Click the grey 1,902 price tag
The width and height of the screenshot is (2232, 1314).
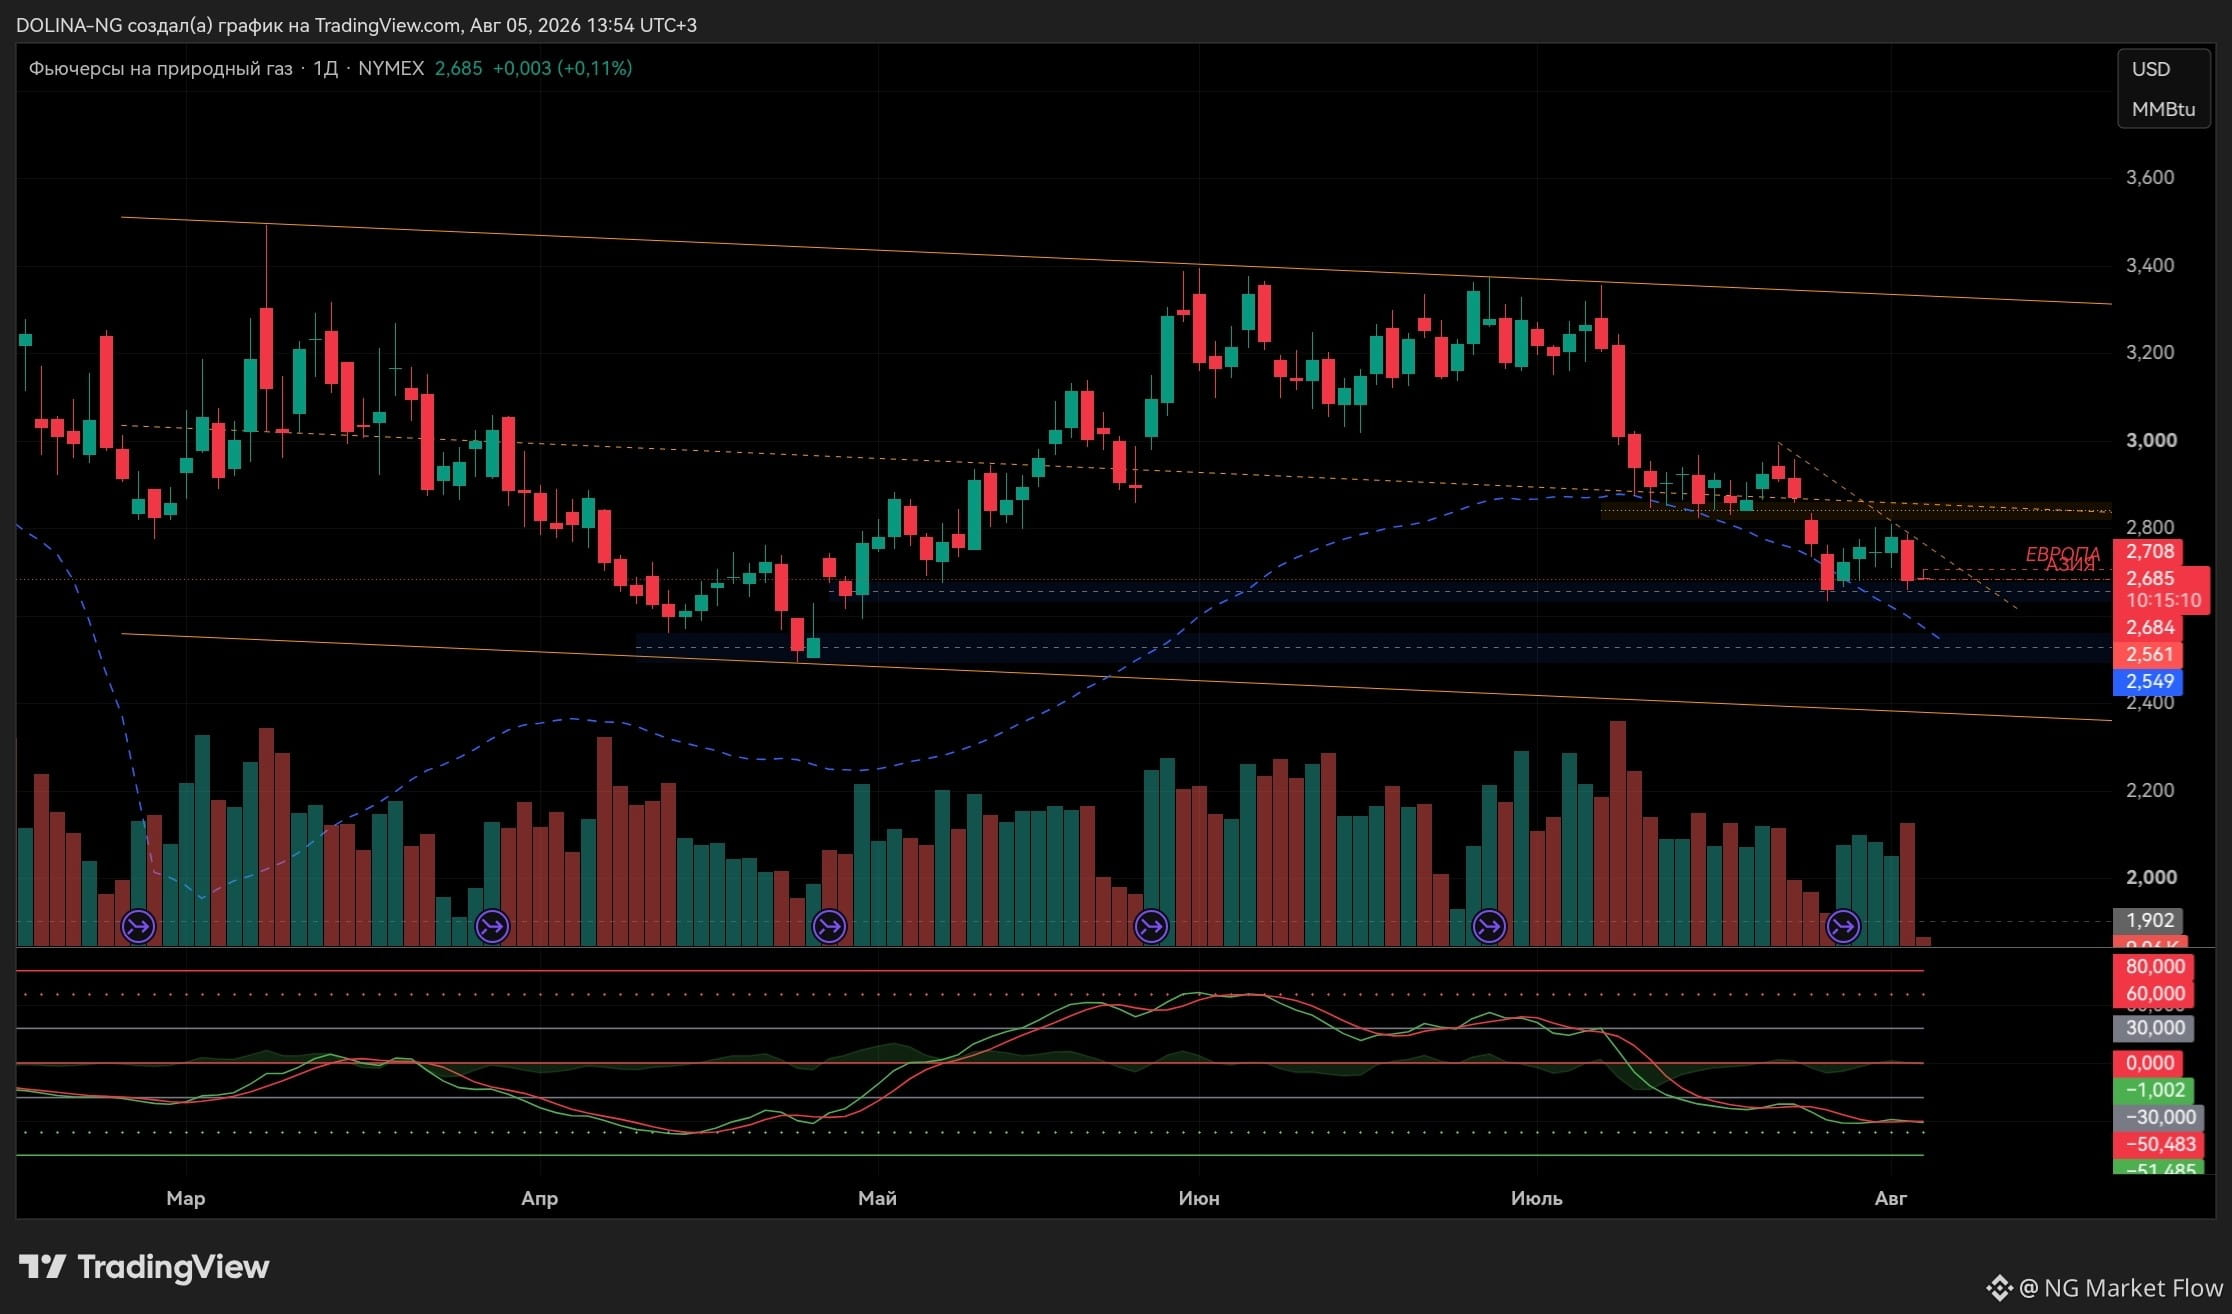(x=2148, y=920)
